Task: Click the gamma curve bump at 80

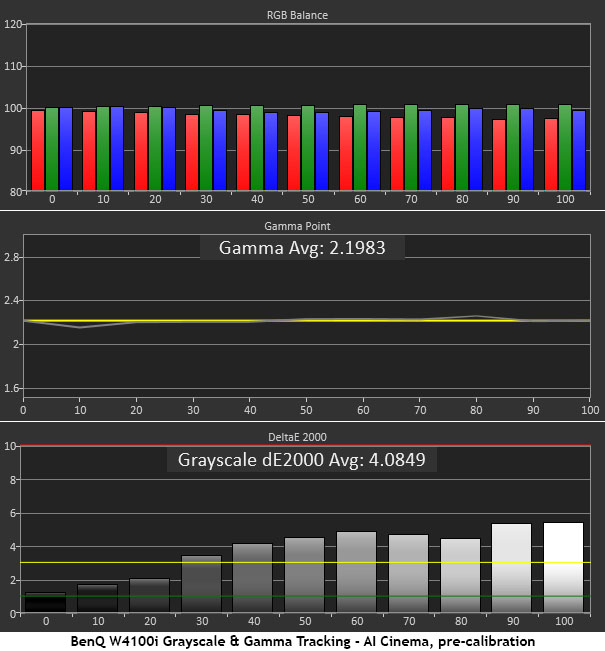Action: 477,316
